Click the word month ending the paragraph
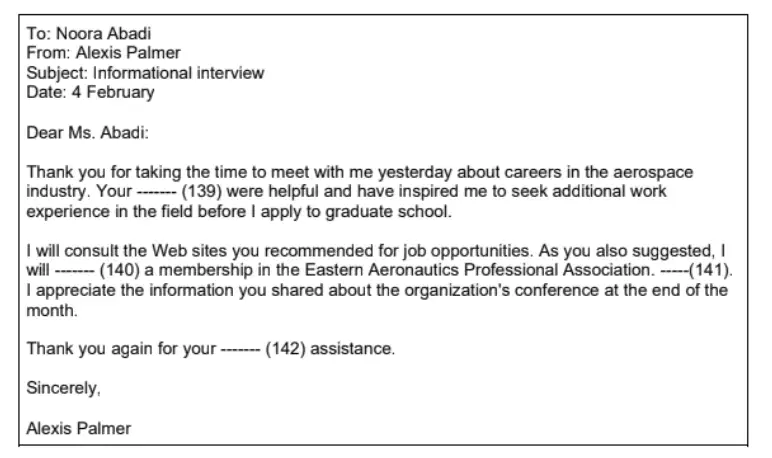The height and width of the screenshot is (458, 772). pos(52,310)
